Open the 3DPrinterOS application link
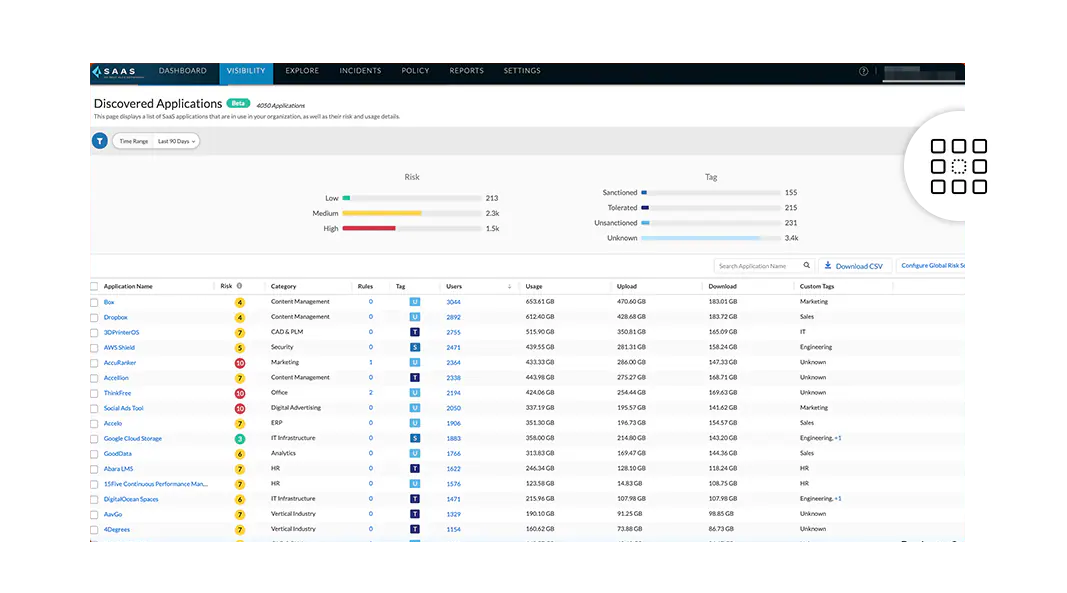Image resolution: width=1067 pixels, height=593 pixels. point(121,332)
